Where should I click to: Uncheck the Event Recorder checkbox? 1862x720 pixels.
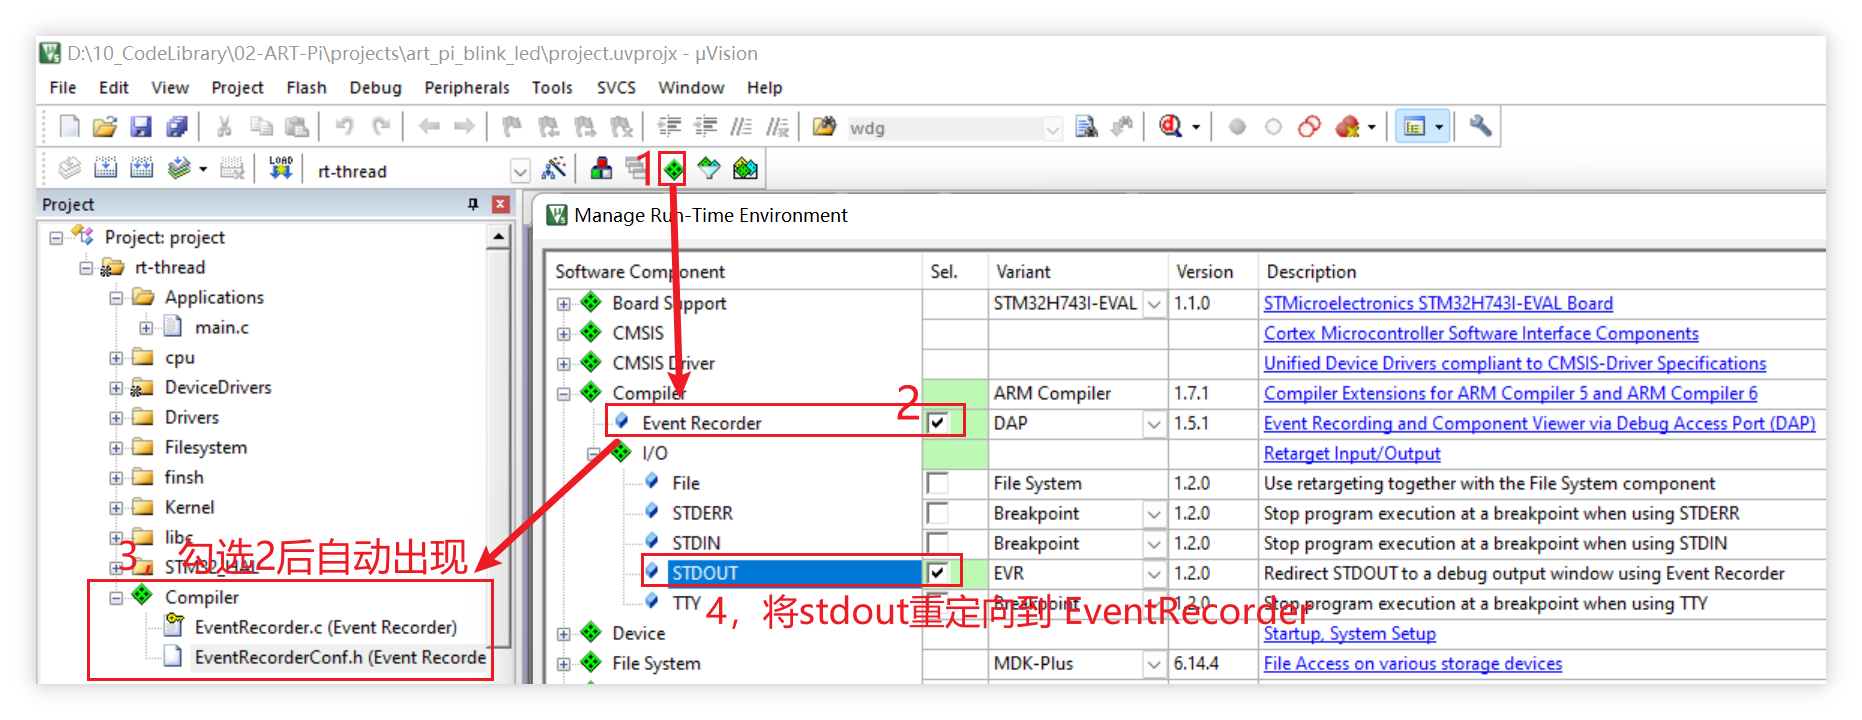pyautogui.click(x=937, y=423)
